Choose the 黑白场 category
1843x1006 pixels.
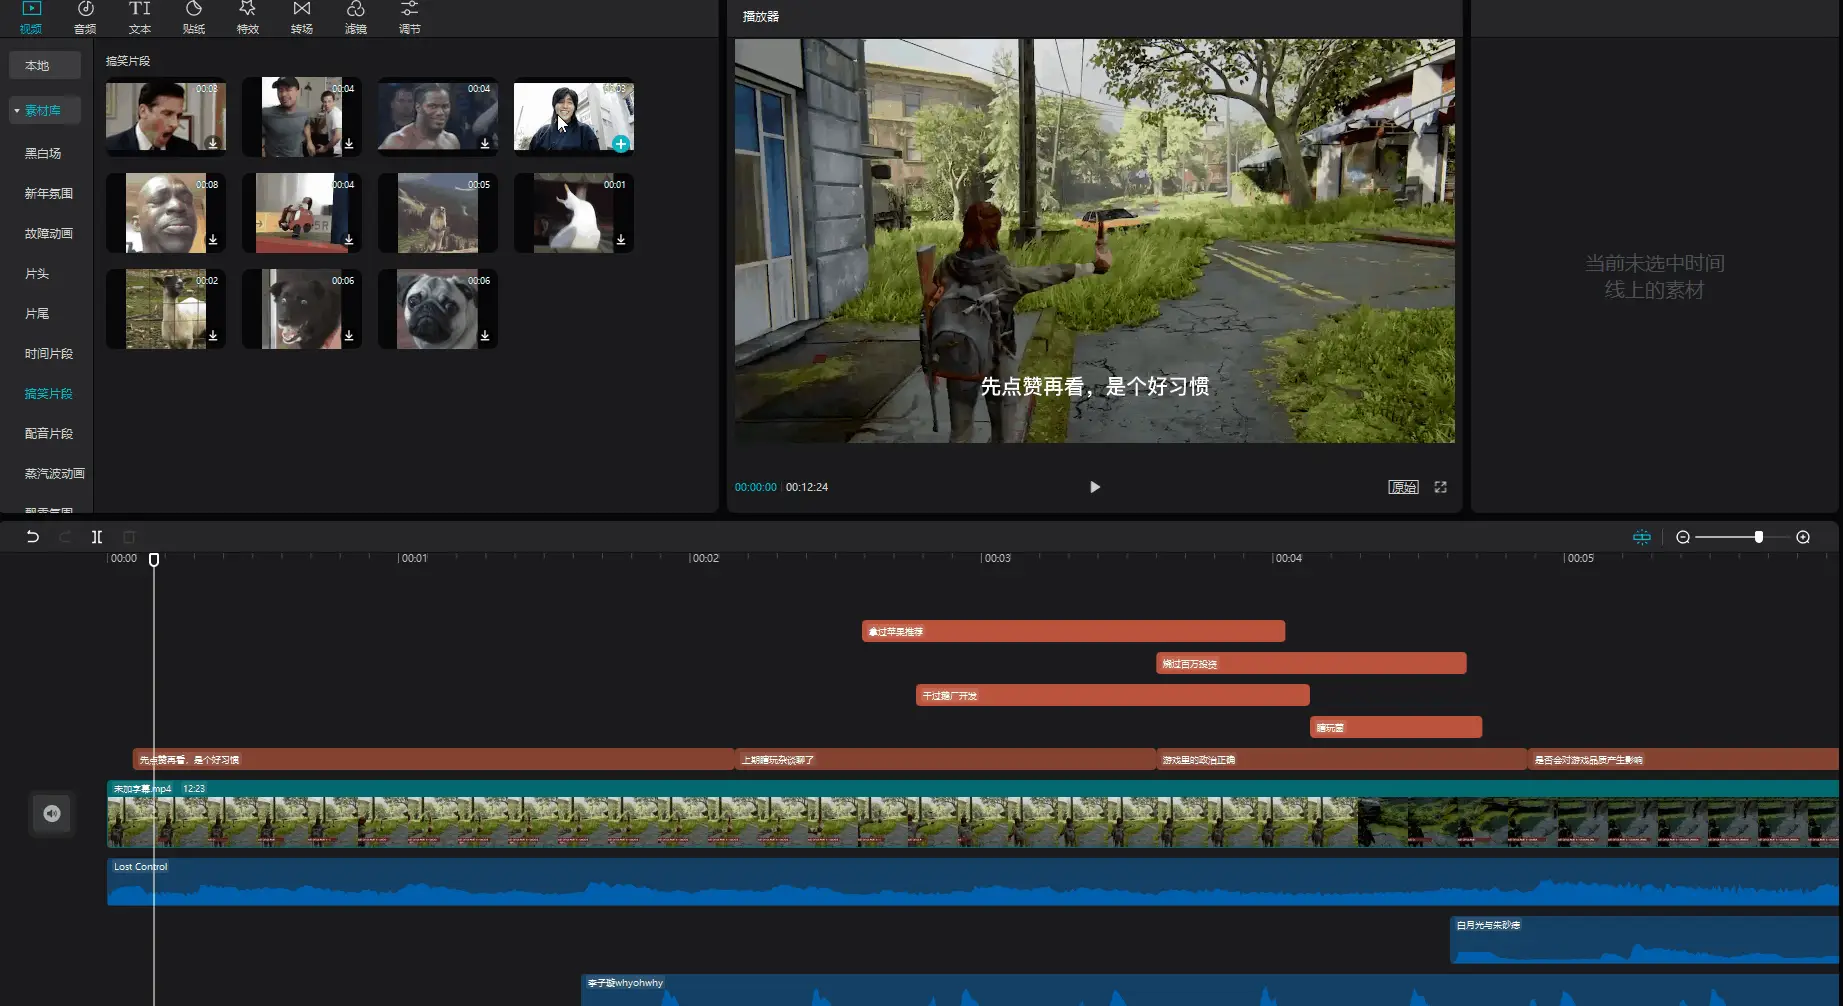pyautogui.click(x=43, y=153)
